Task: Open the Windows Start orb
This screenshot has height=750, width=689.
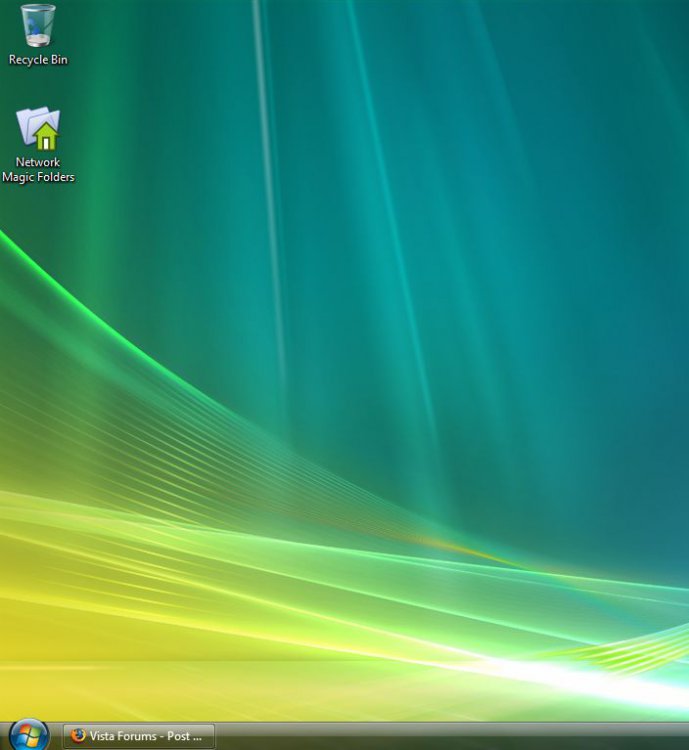Action: pos(29,736)
